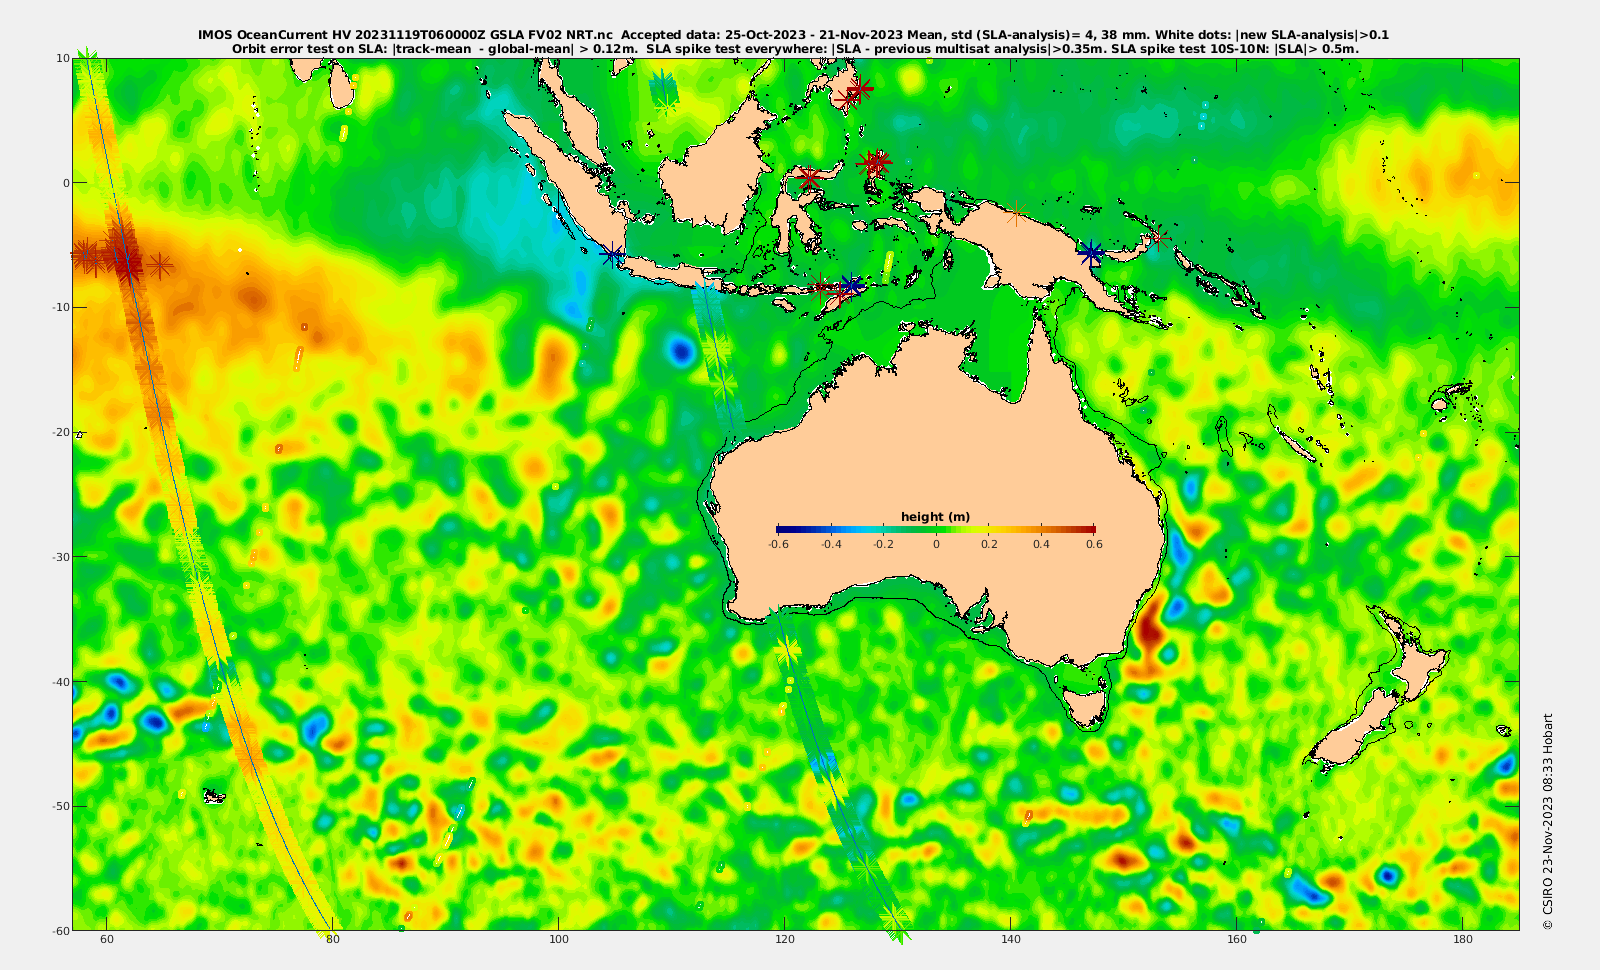1600x970 pixels.
Task: Click the latitude 10 axis tick label
Action: pyautogui.click(x=63, y=58)
